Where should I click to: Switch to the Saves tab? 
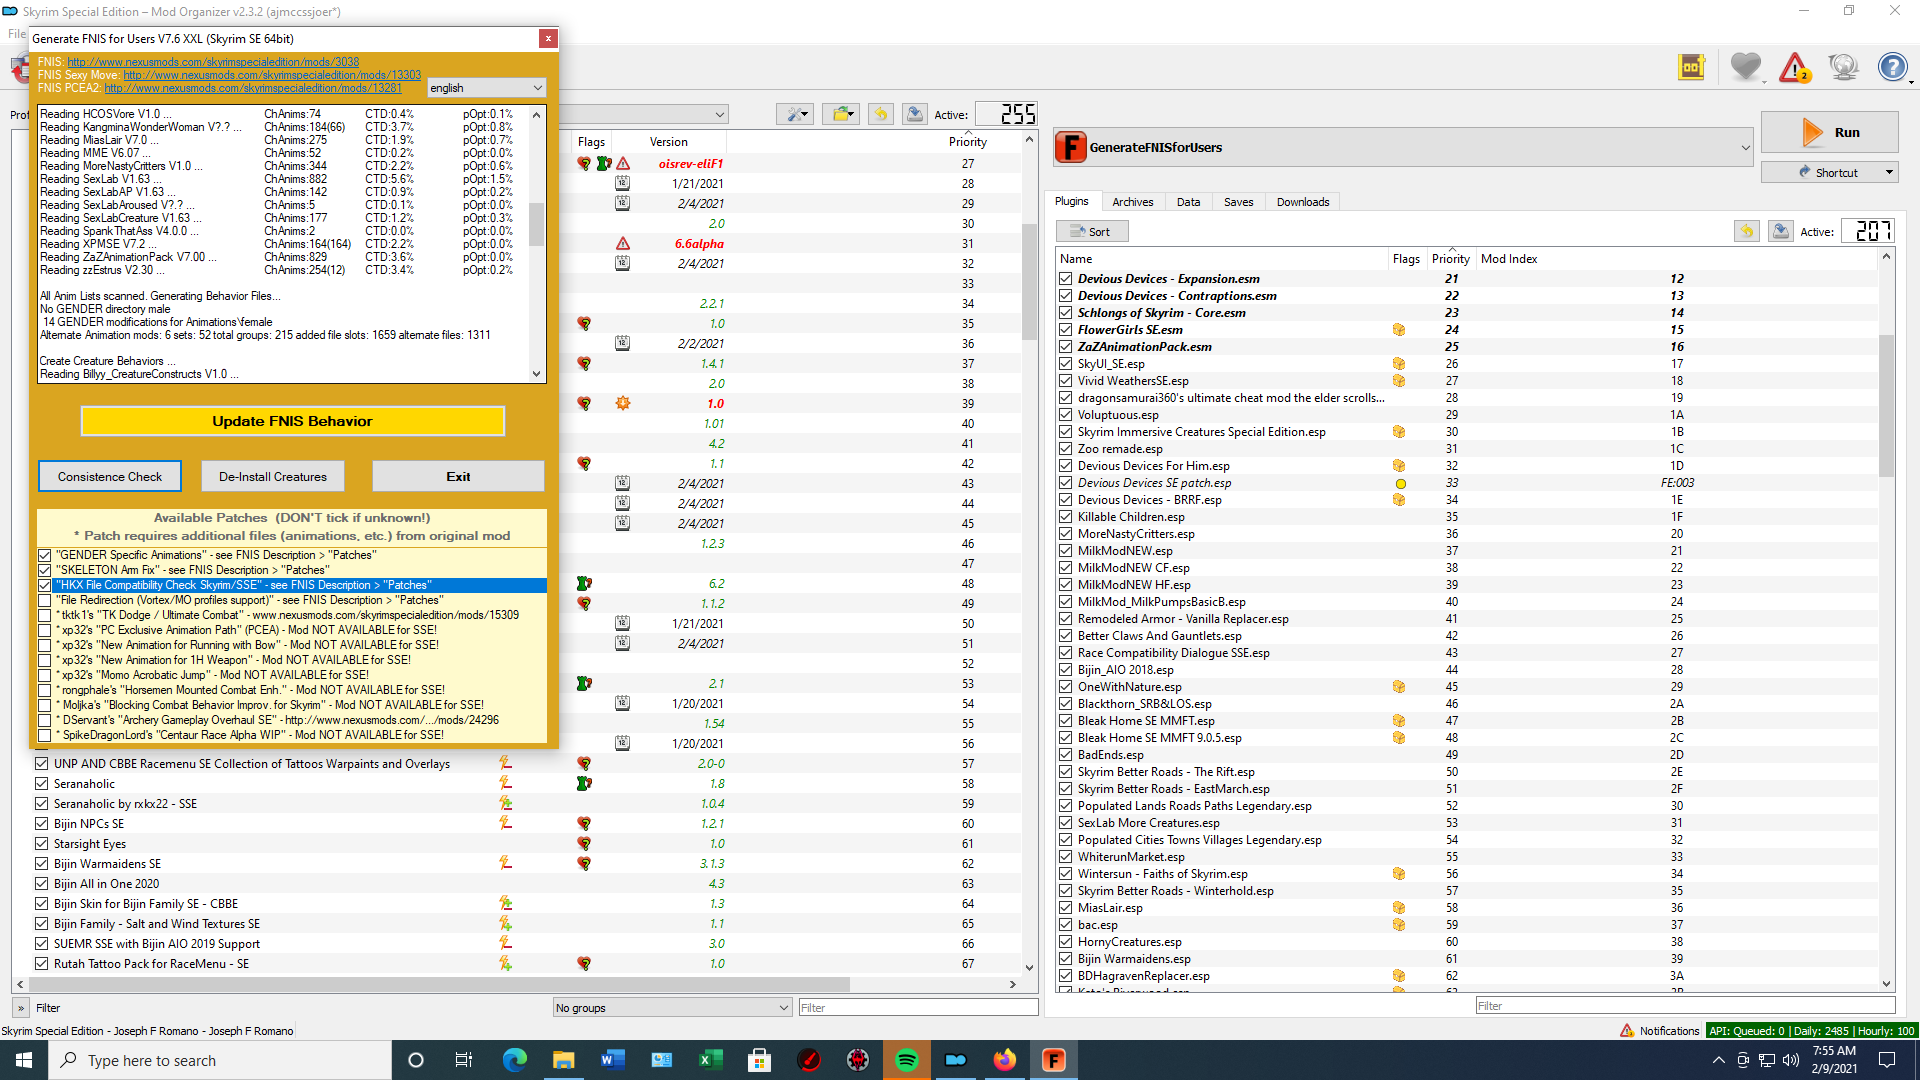1238,201
